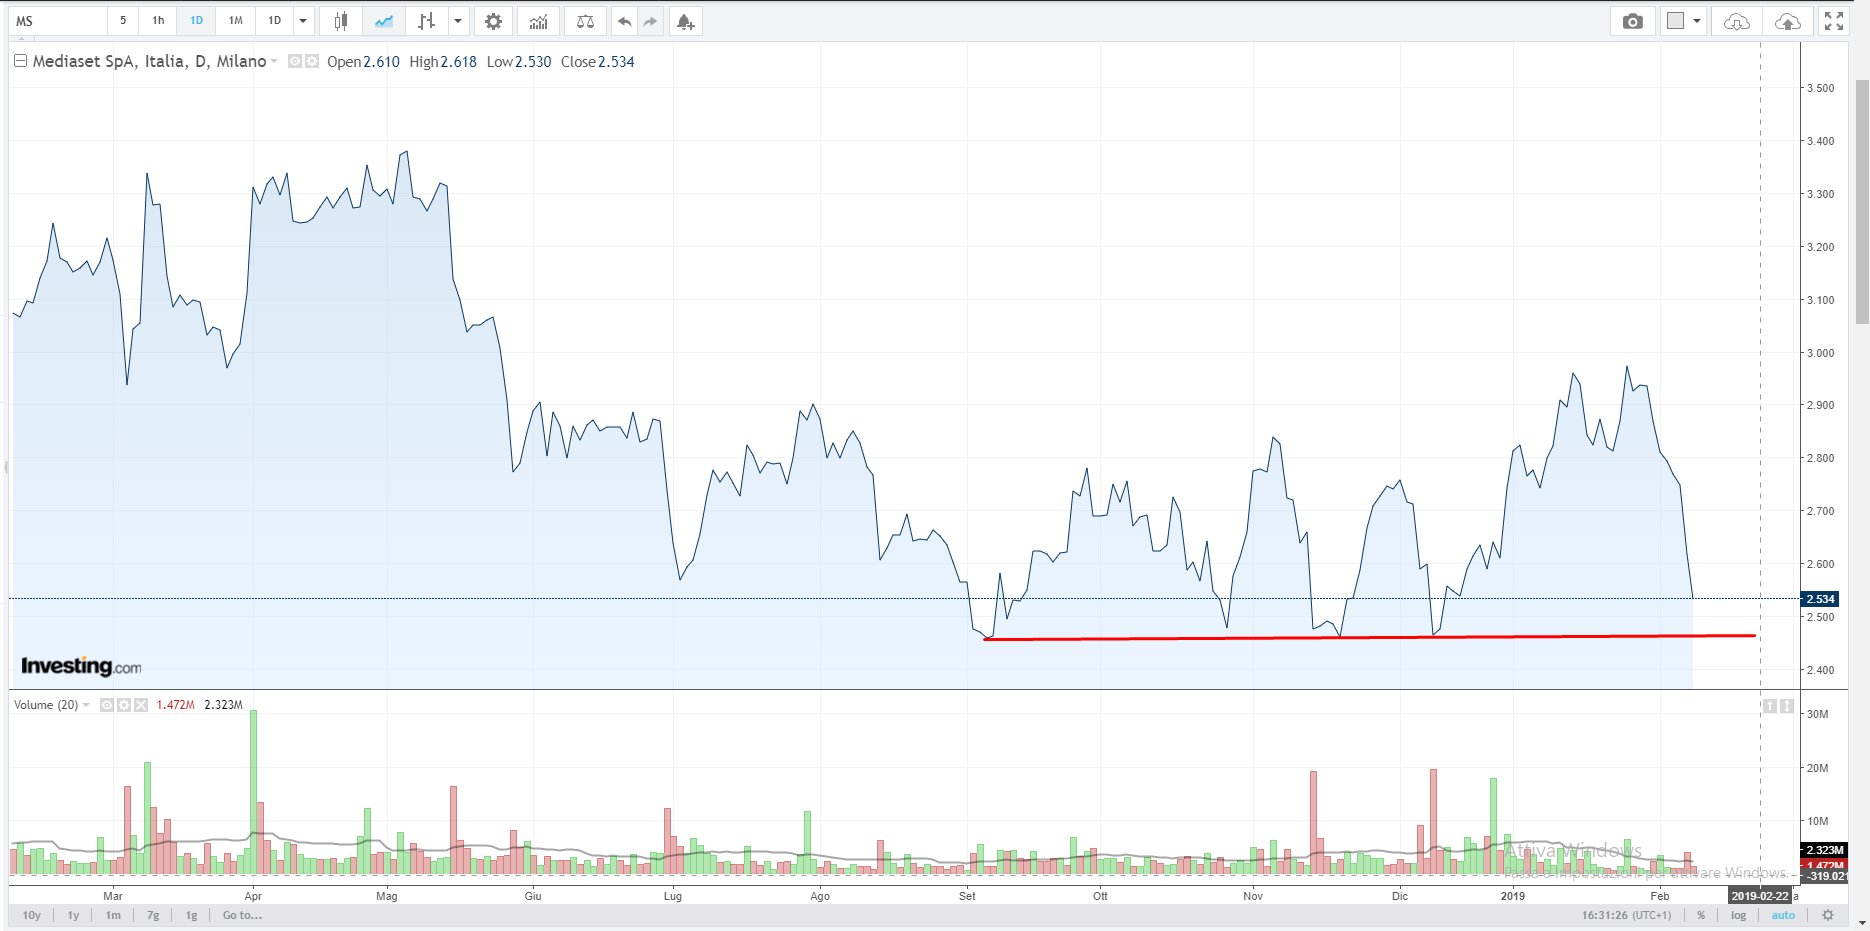Image resolution: width=1870 pixels, height=931 pixels.
Task: Open format settings for Mediaset series
Action: coord(311,62)
